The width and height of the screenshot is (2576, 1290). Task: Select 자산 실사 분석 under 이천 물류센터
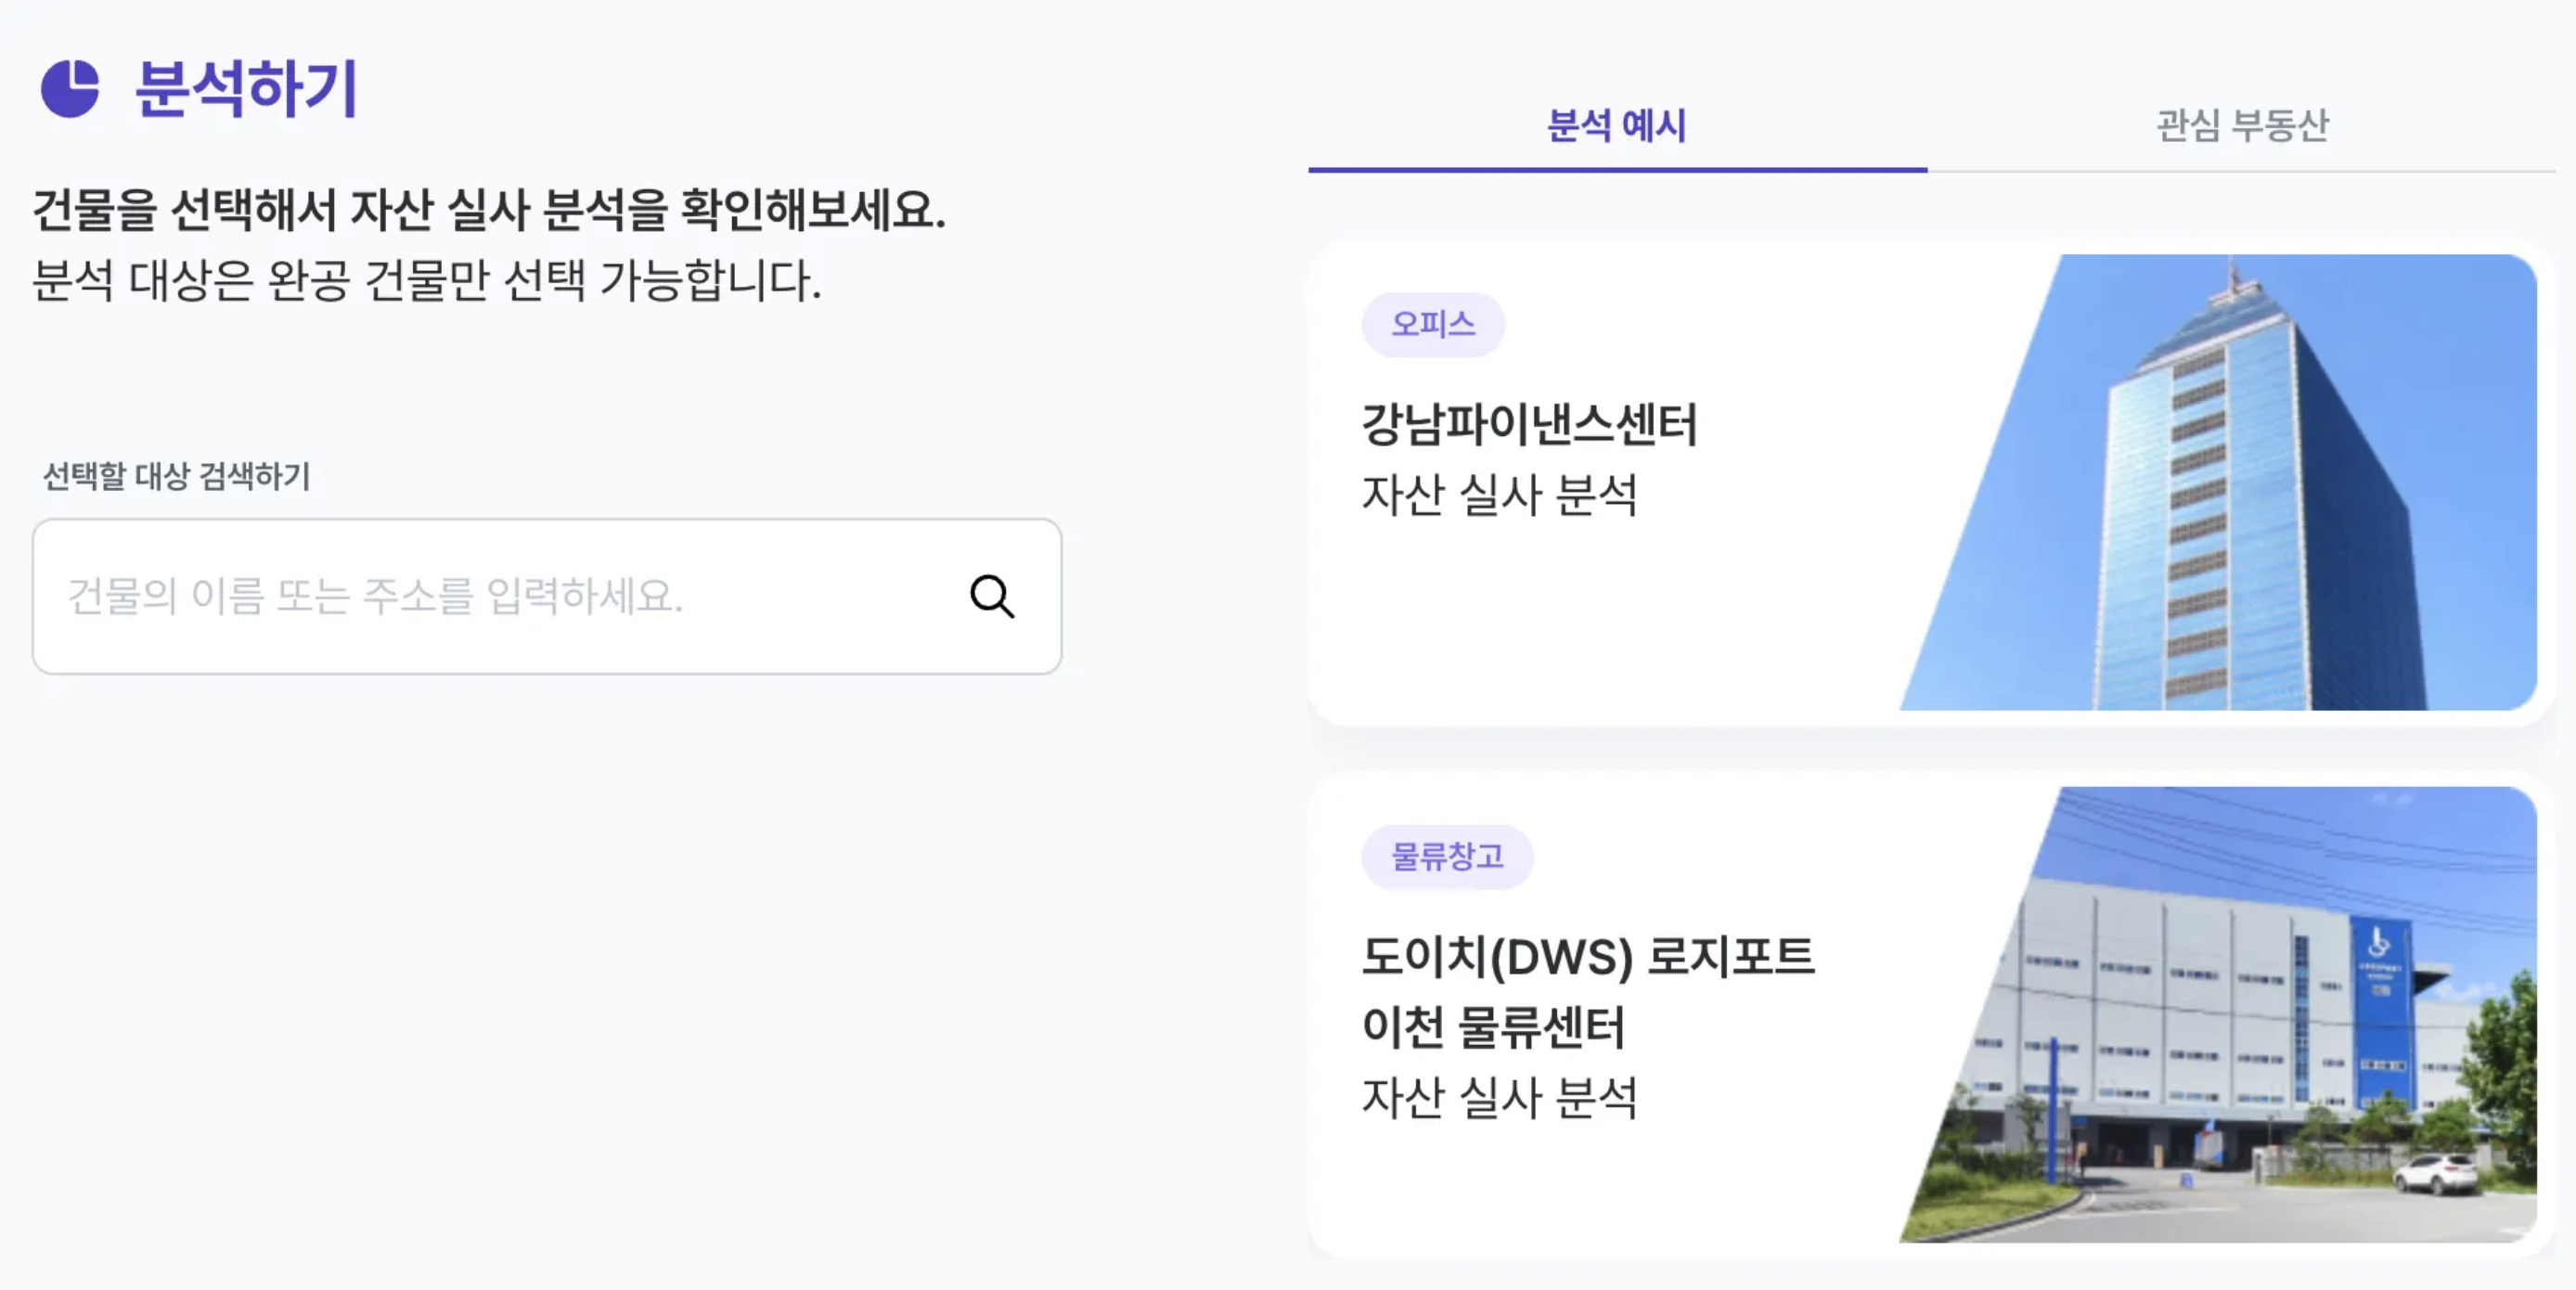click(1500, 1098)
